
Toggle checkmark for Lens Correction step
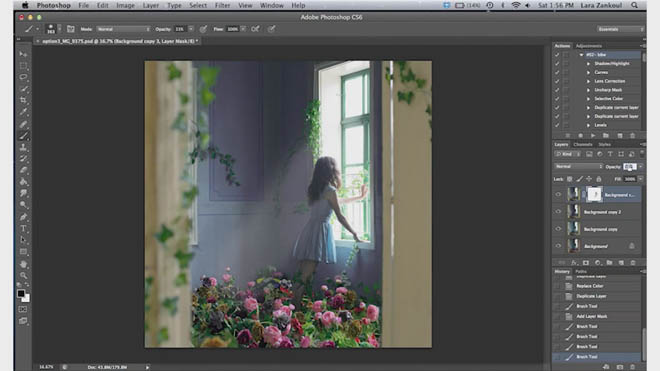[557, 81]
